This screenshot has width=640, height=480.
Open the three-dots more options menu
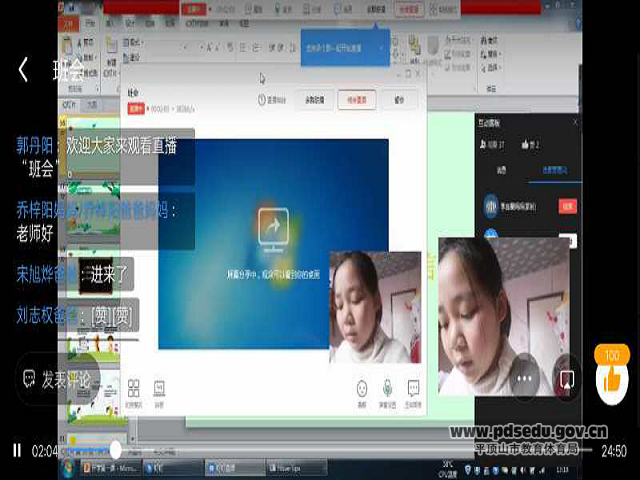tap(523, 380)
